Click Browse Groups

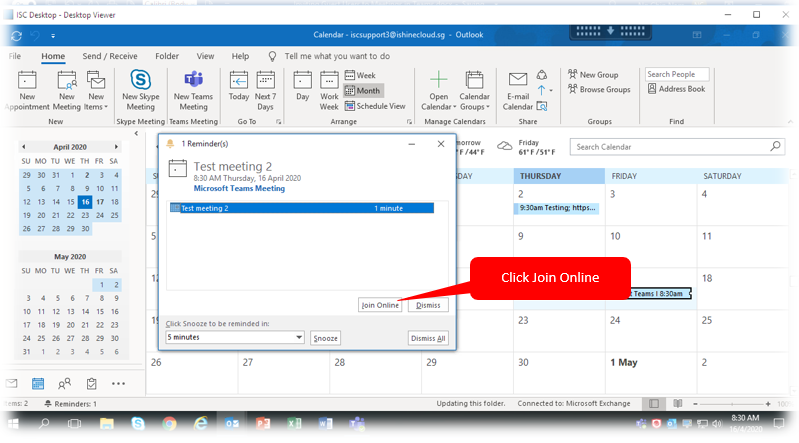click(599, 89)
